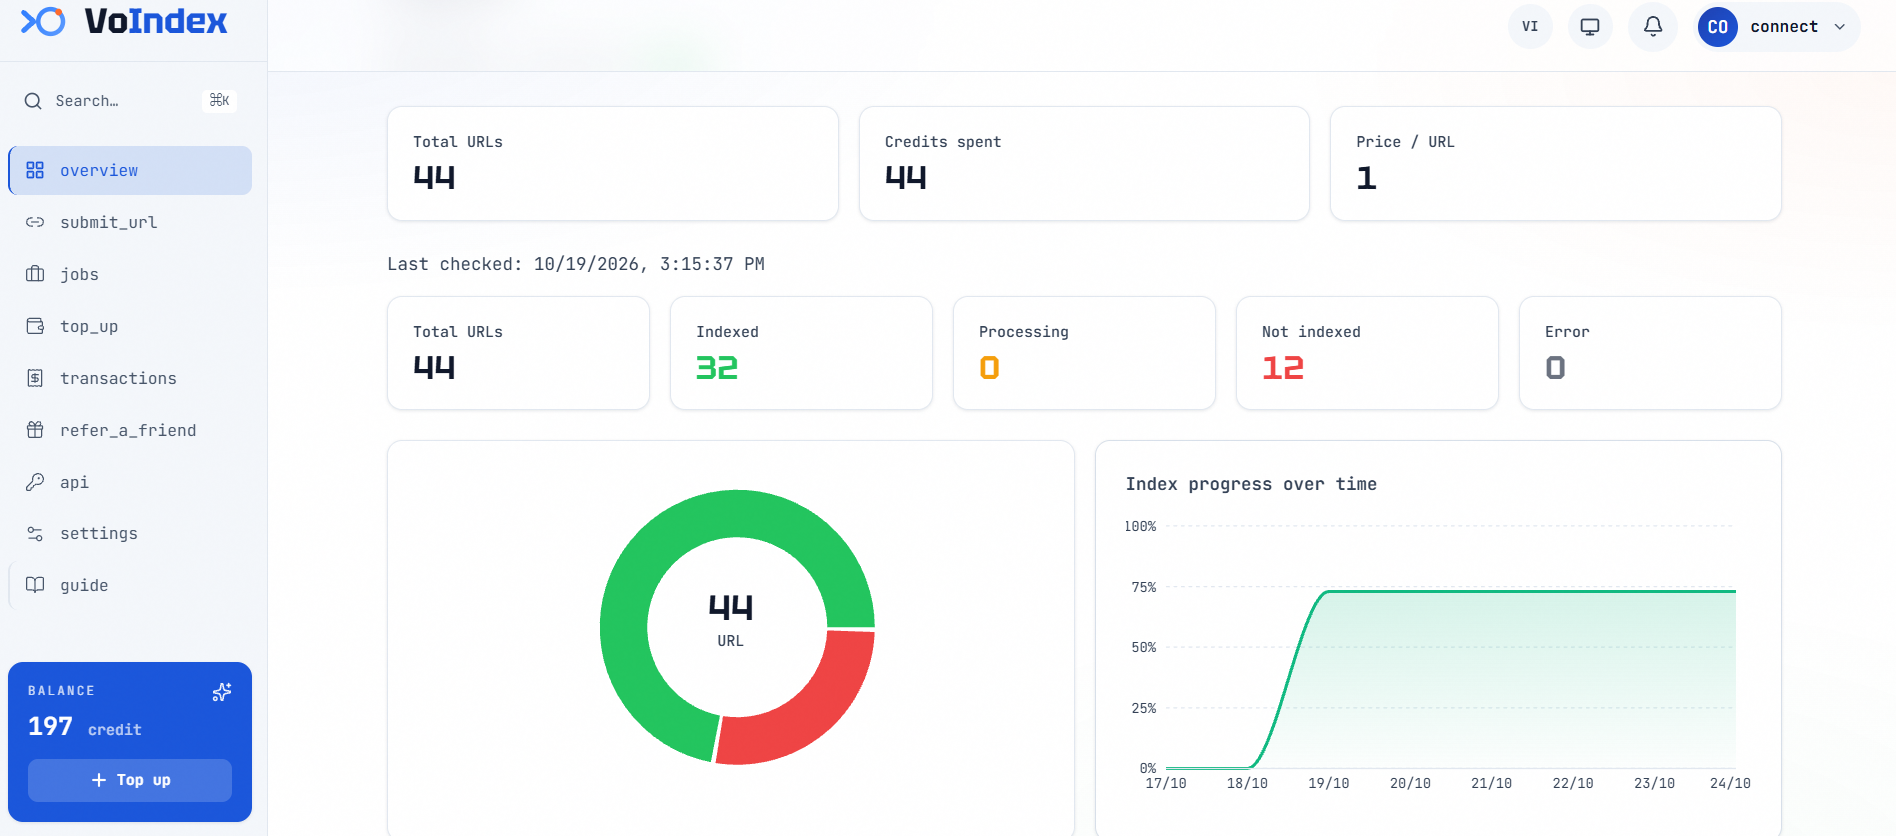Click the Indexed 32 stat card
The image size is (1896, 836).
(801, 353)
